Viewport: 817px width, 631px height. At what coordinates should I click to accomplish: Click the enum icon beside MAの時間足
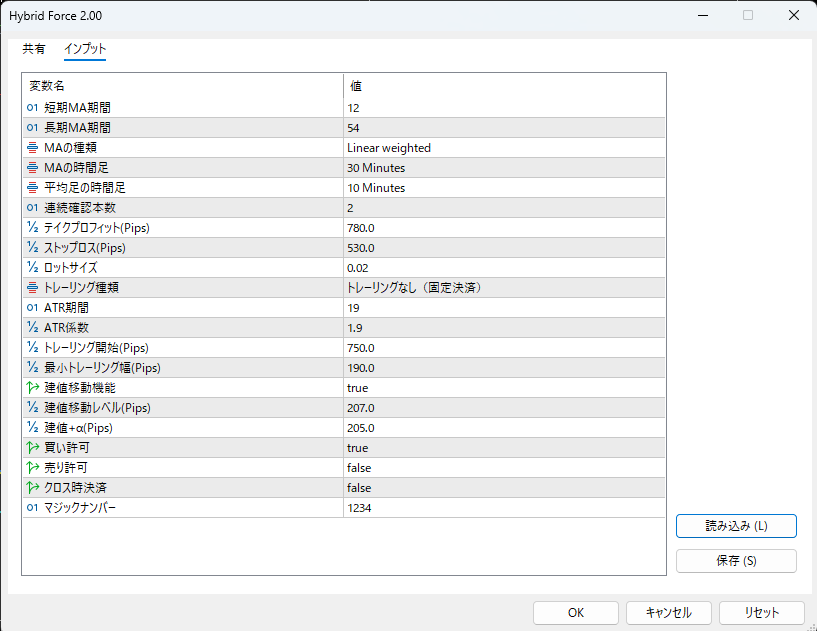pos(32,168)
